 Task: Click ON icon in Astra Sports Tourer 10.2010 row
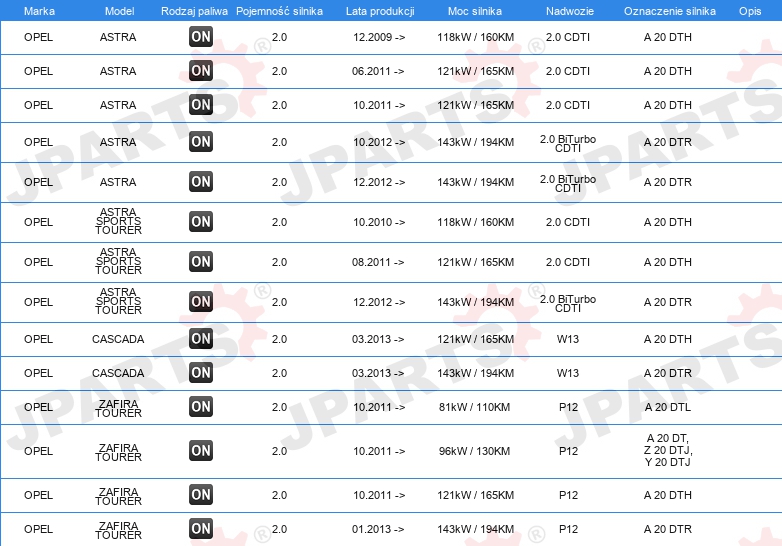(201, 221)
